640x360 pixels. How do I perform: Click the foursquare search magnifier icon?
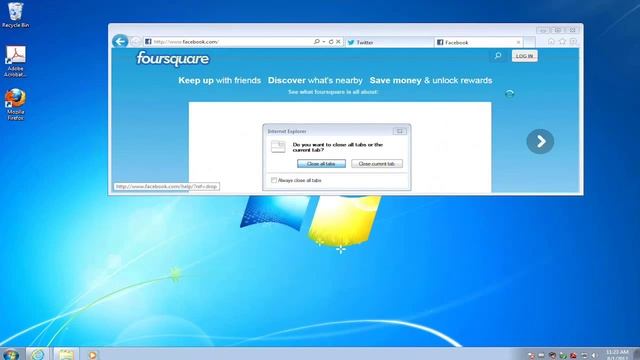[498, 56]
